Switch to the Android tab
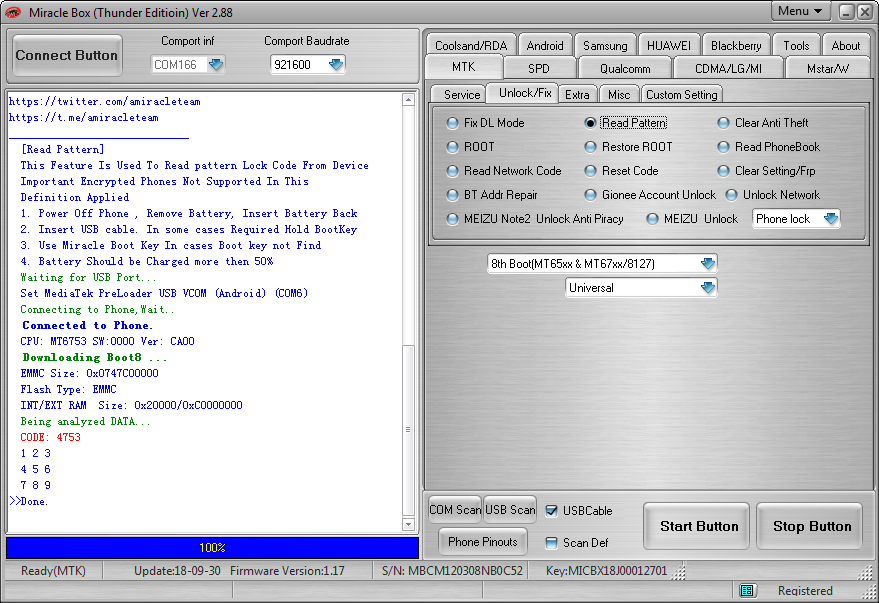The image size is (879, 603). point(545,45)
